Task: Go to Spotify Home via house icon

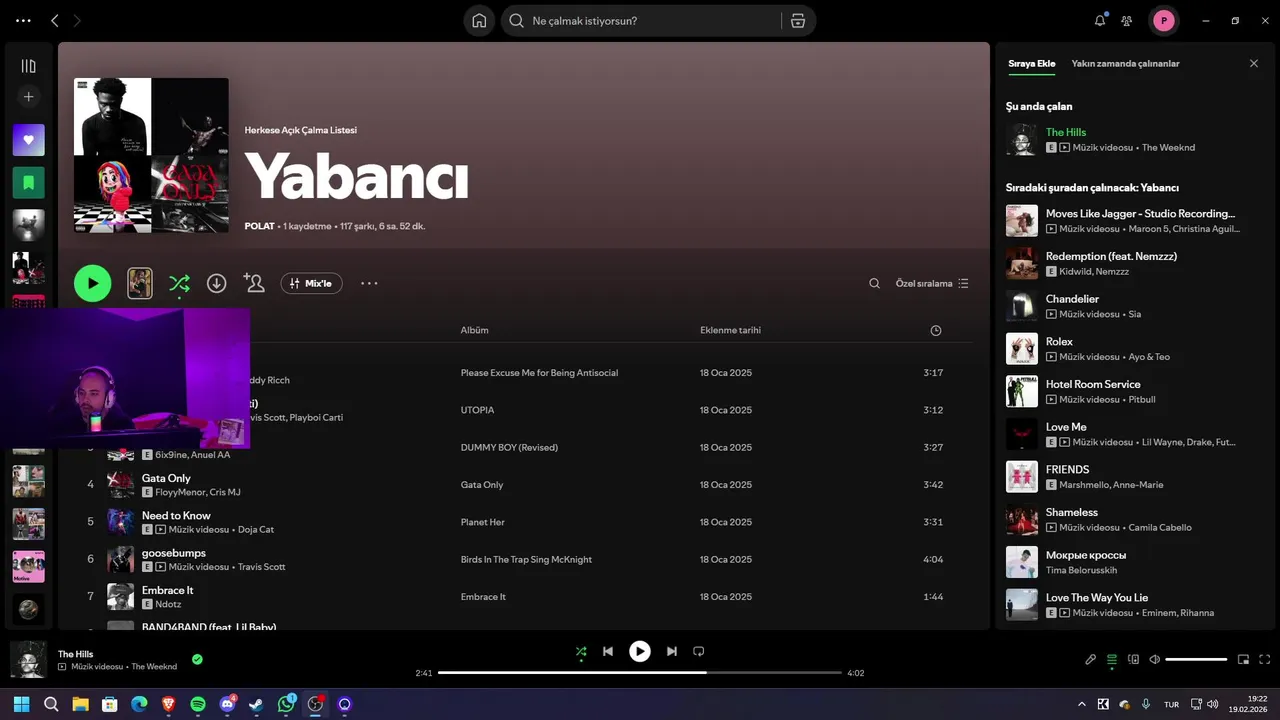Action: [x=479, y=21]
